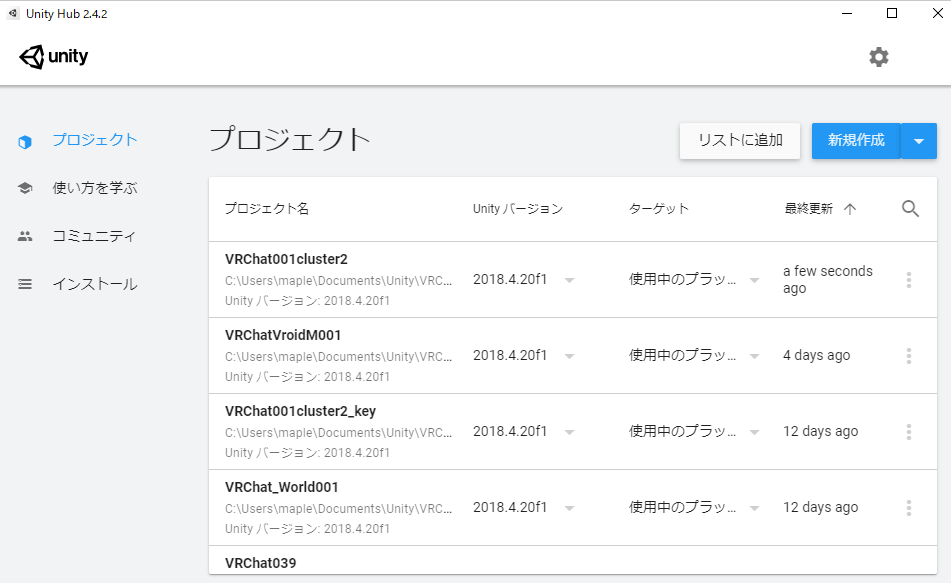This screenshot has height=583, width=951.
Task: Click 'a few seconds ago' timestamp
Action: click(827, 279)
